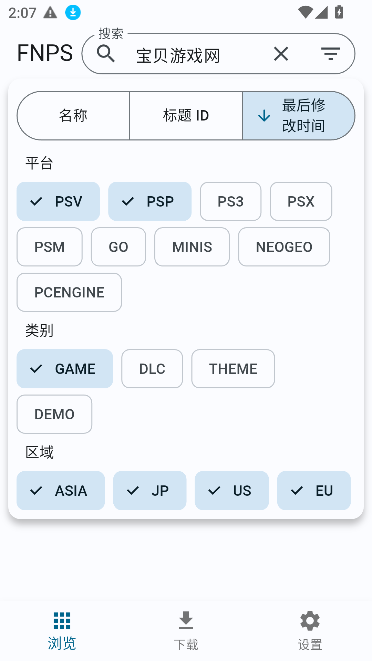Deselect the PSV platform chip

coord(58,202)
